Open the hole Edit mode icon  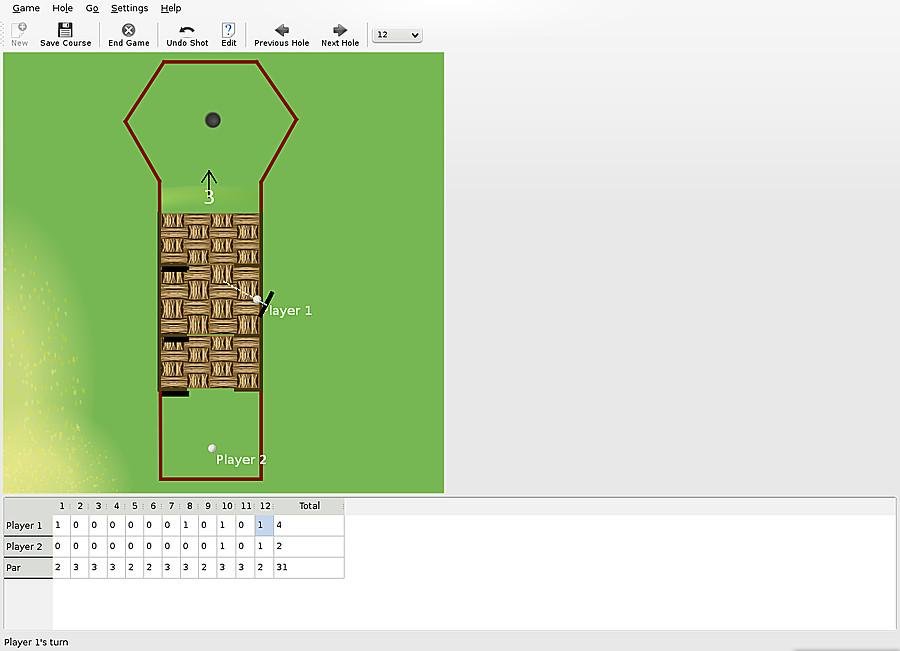coord(229,30)
